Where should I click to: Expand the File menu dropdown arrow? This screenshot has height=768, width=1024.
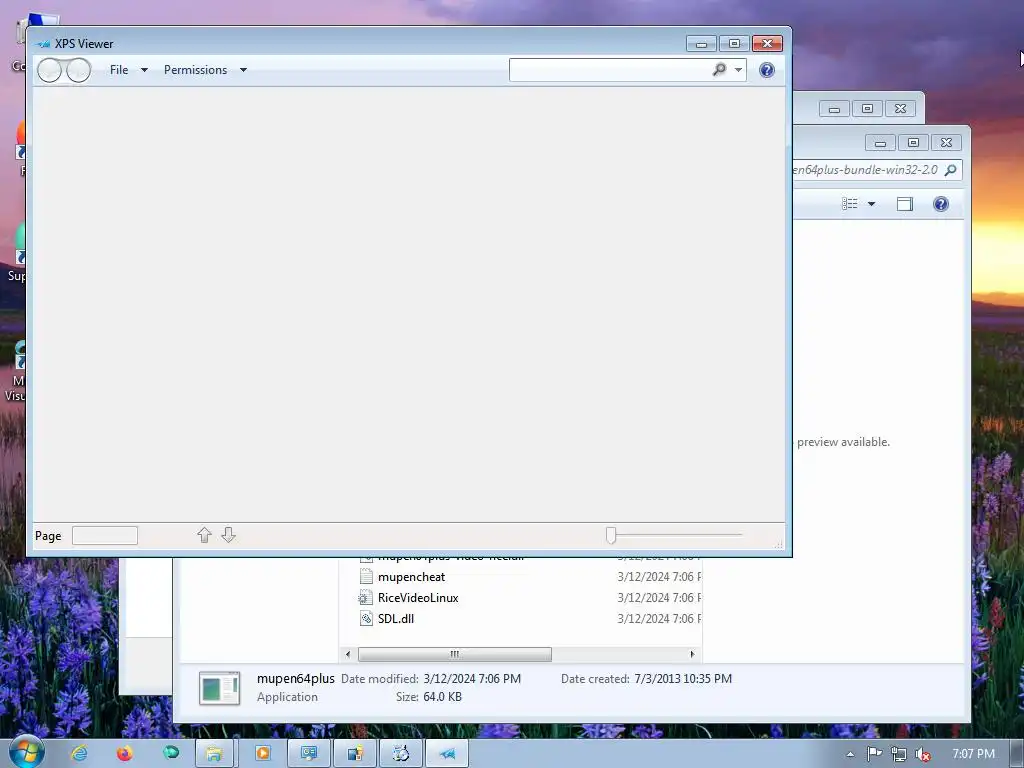144,70
